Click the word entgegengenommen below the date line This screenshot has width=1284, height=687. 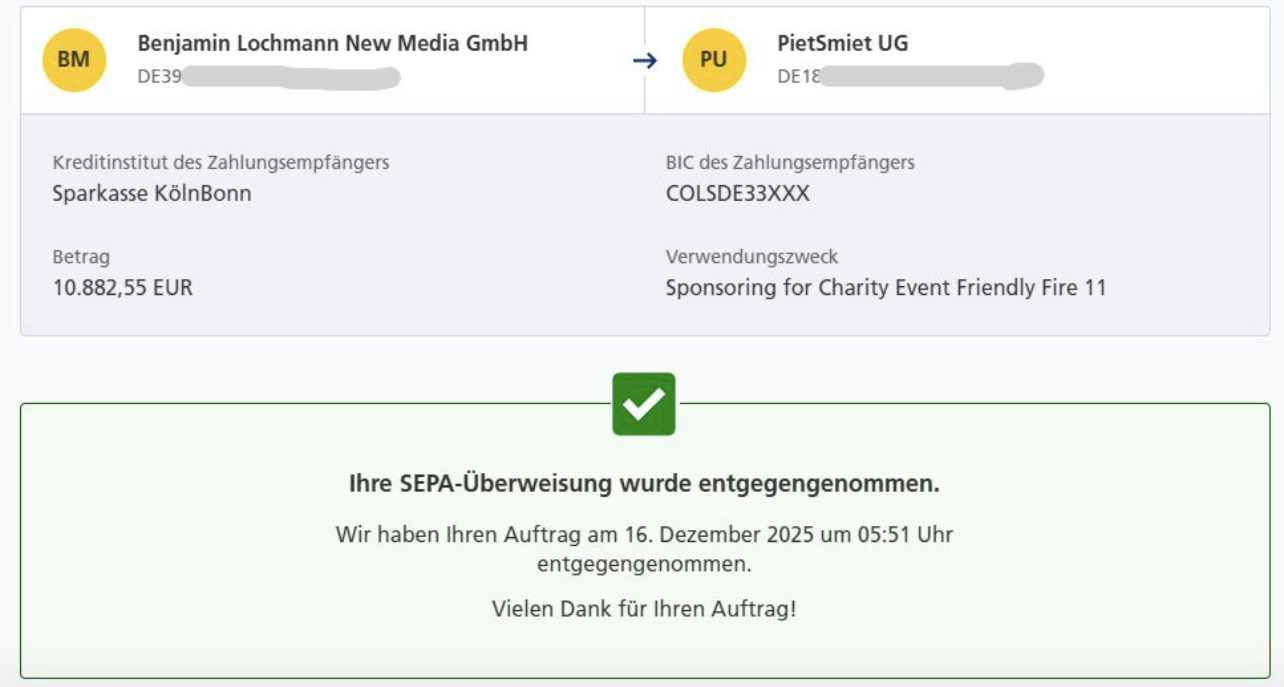coord(643,564)
